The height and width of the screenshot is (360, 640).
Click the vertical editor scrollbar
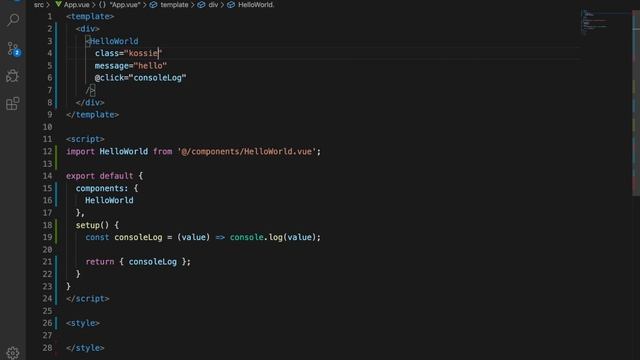tap(636, 102)
